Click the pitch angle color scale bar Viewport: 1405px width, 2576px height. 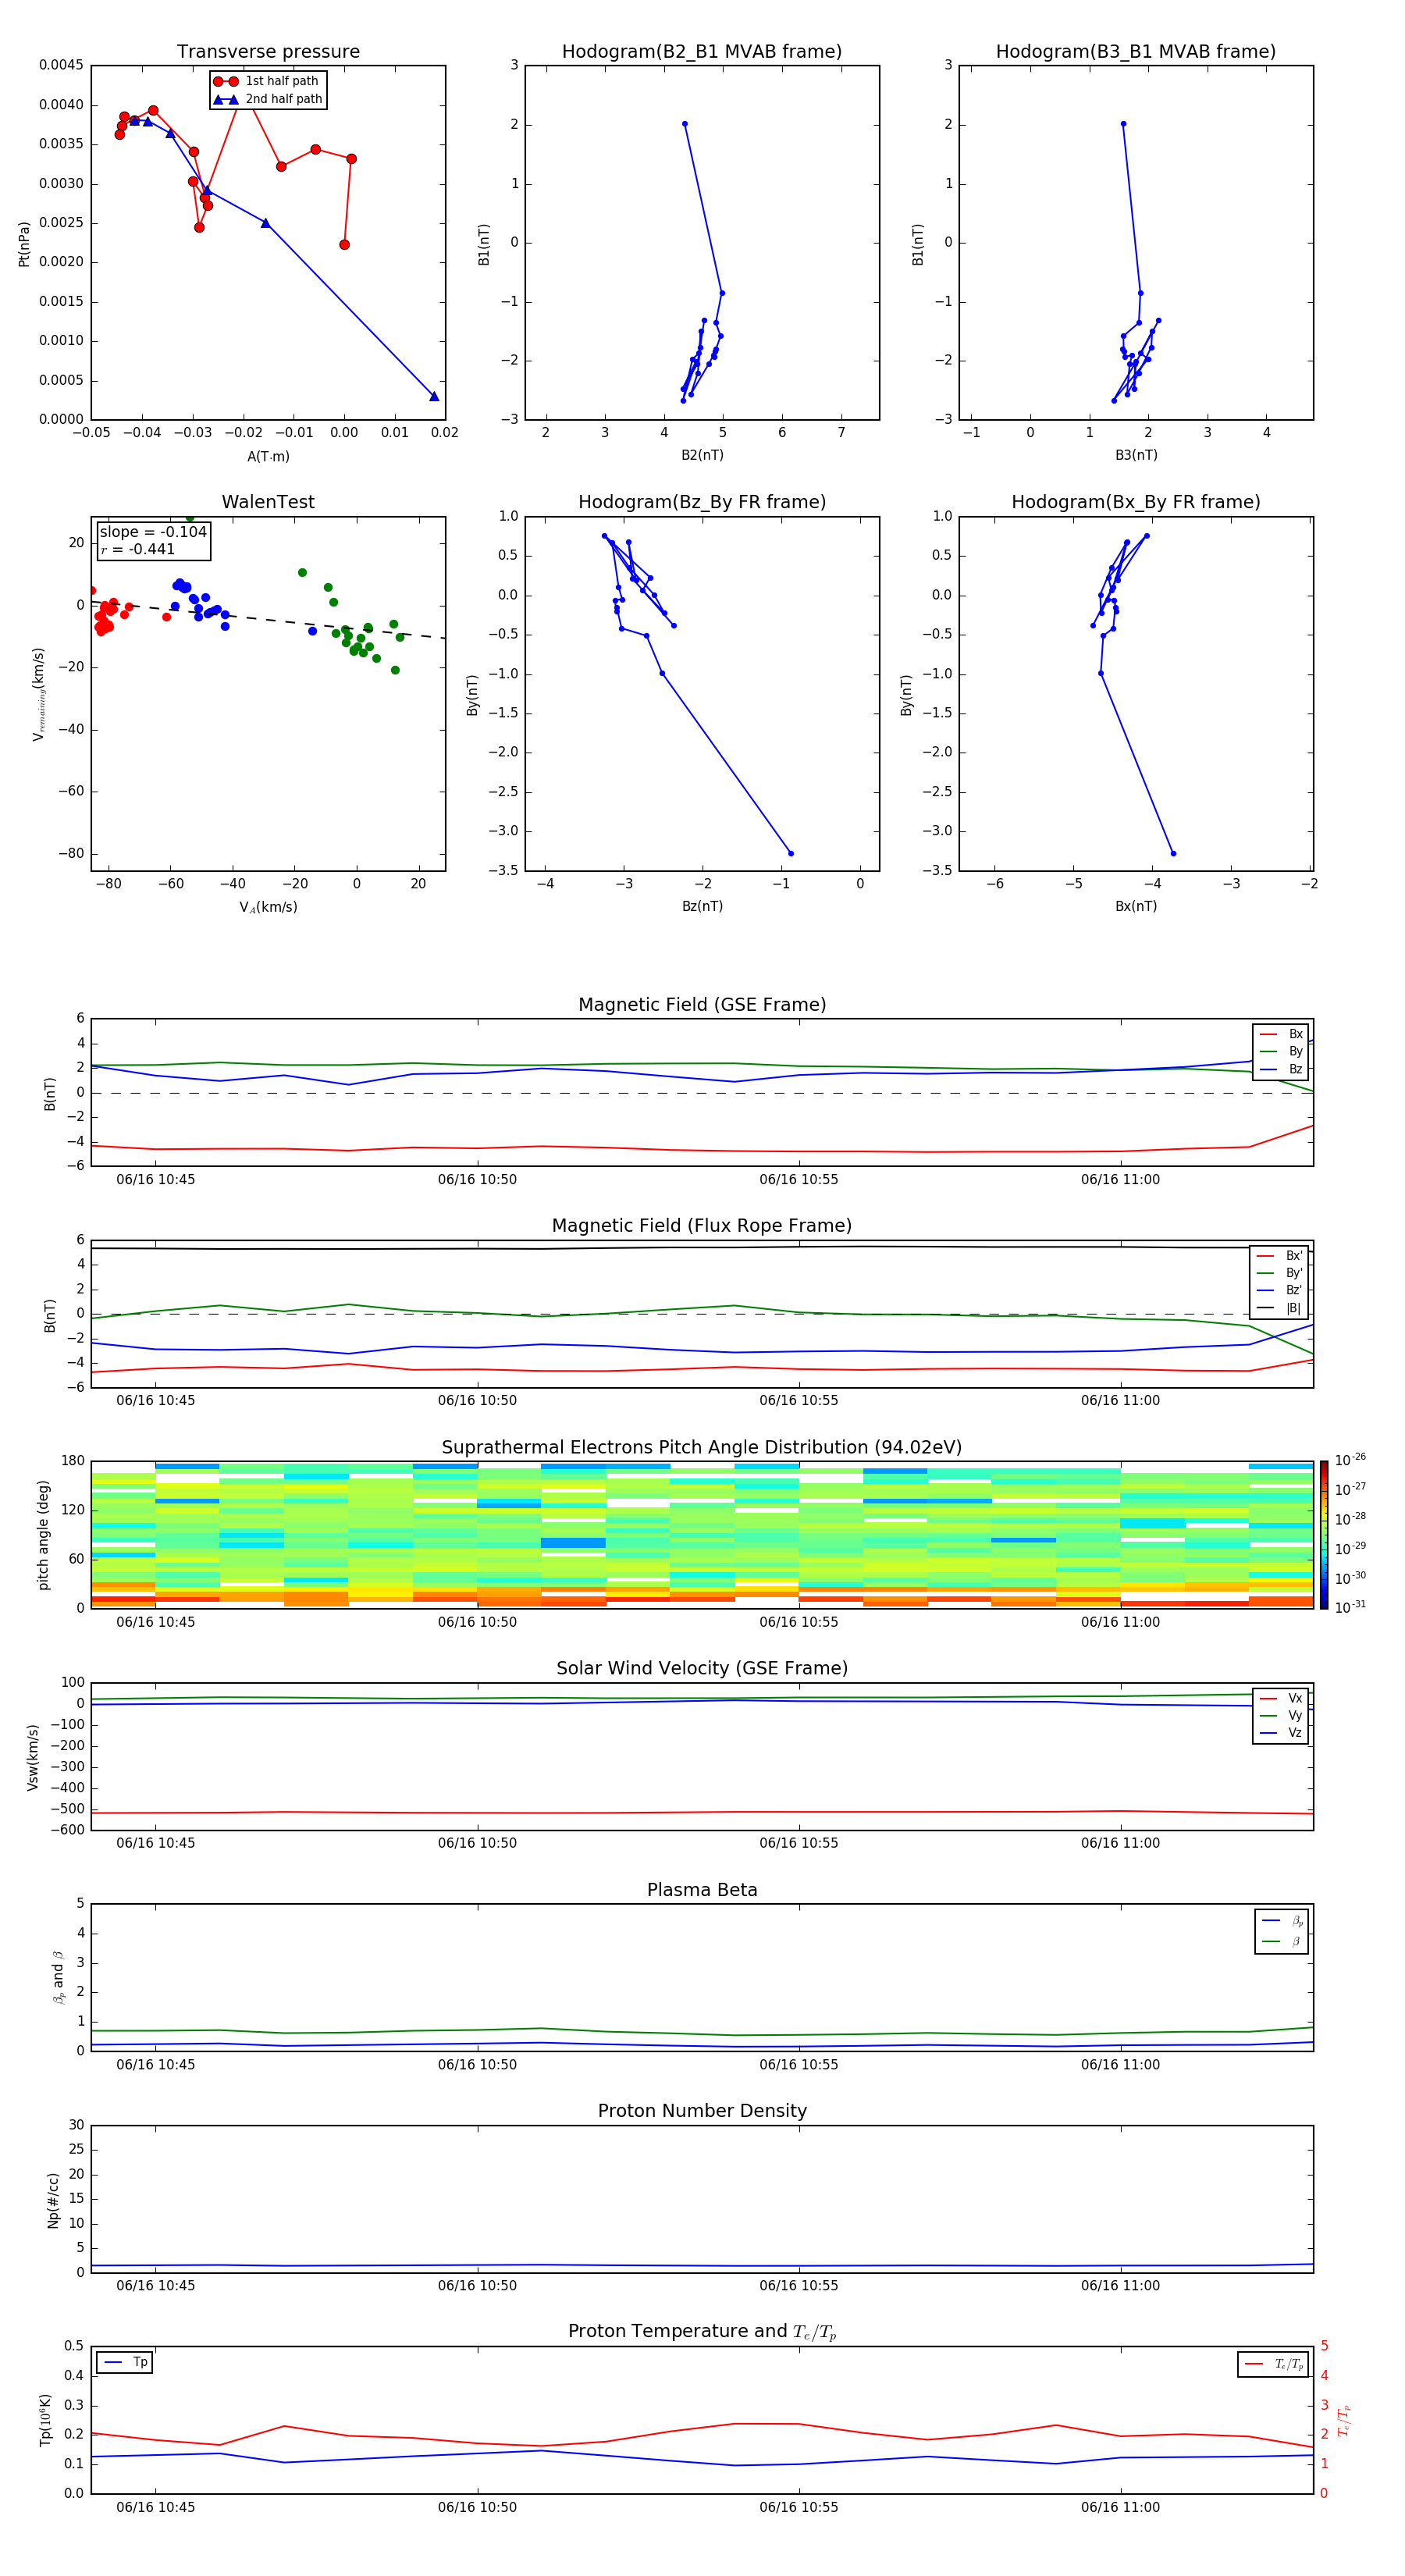1323,1534
